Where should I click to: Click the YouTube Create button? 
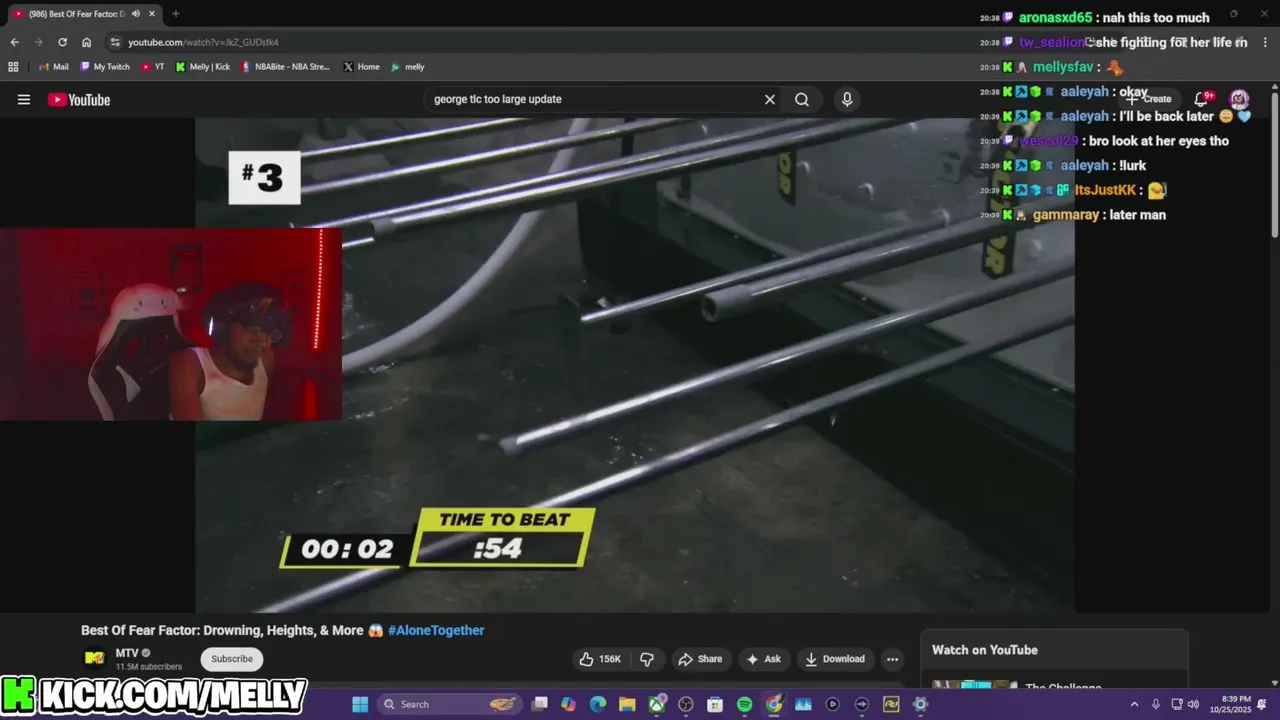pos(1150,99)
